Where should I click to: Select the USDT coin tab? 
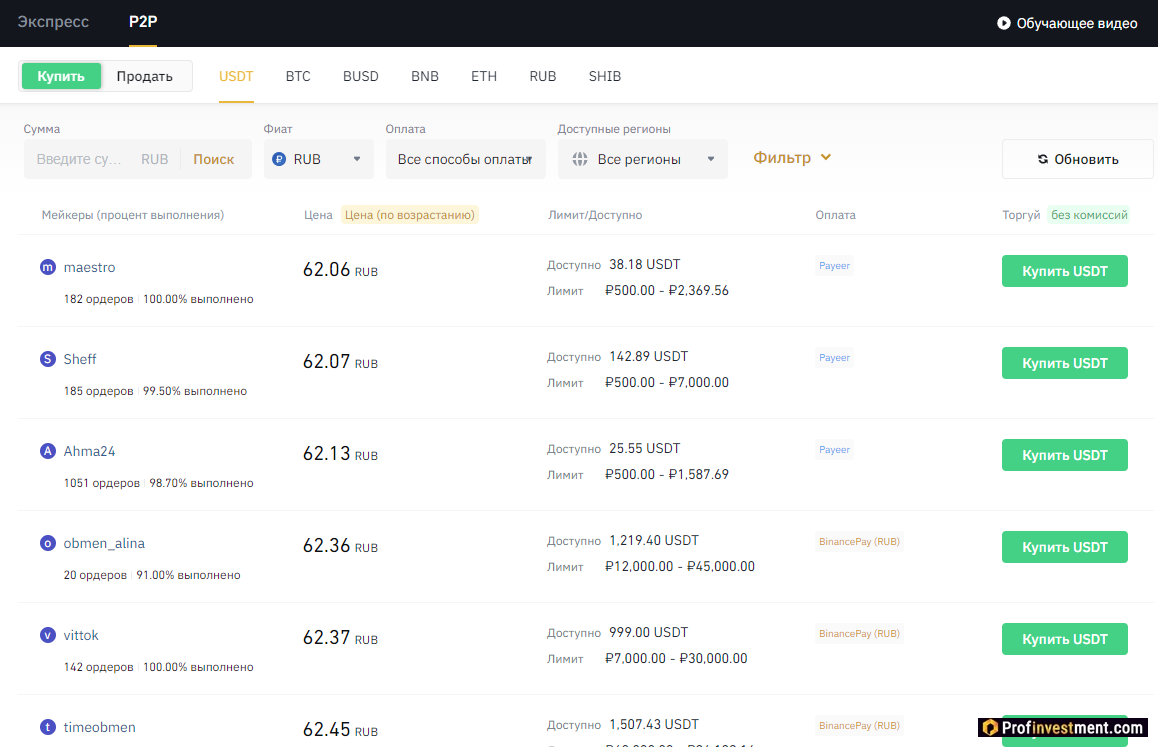(236, 76)
